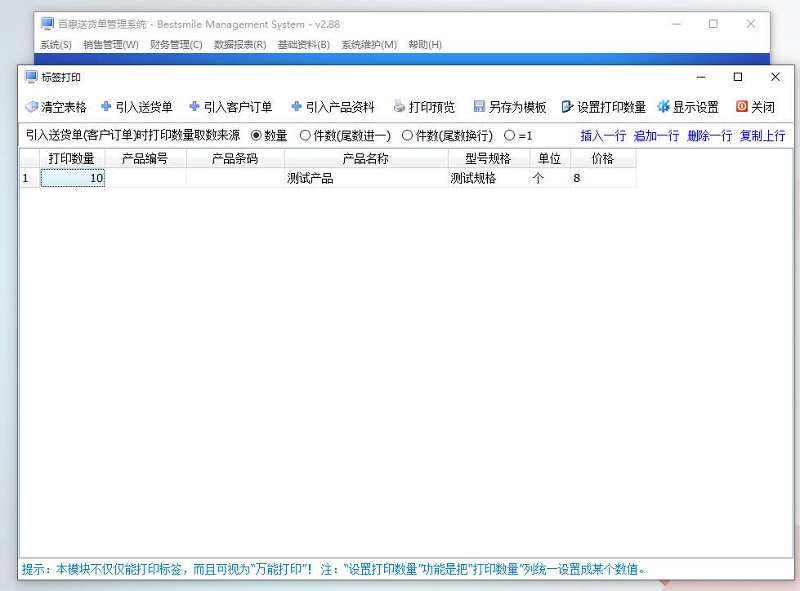Click the 引入客户订单 import customer order icon
Screen dimensions: 800x591
point(194,107)
